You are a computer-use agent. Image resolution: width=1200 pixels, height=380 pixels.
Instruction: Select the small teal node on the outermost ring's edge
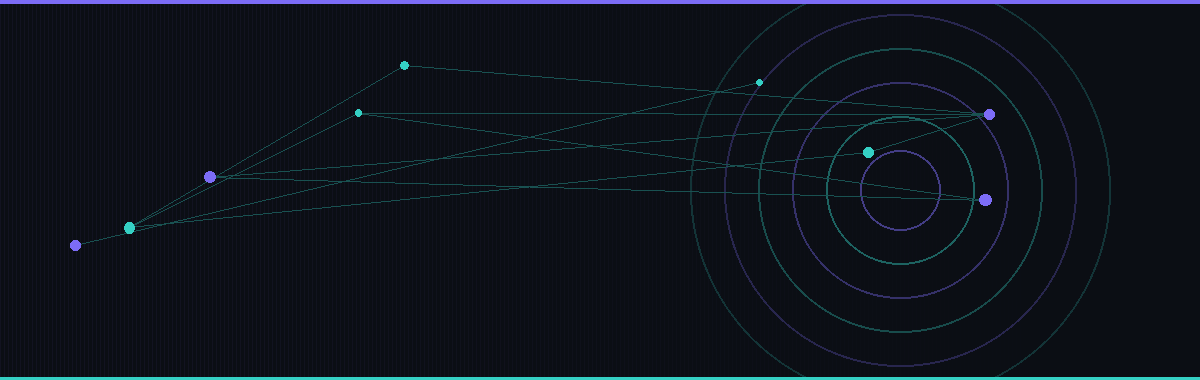click(759, 82)
